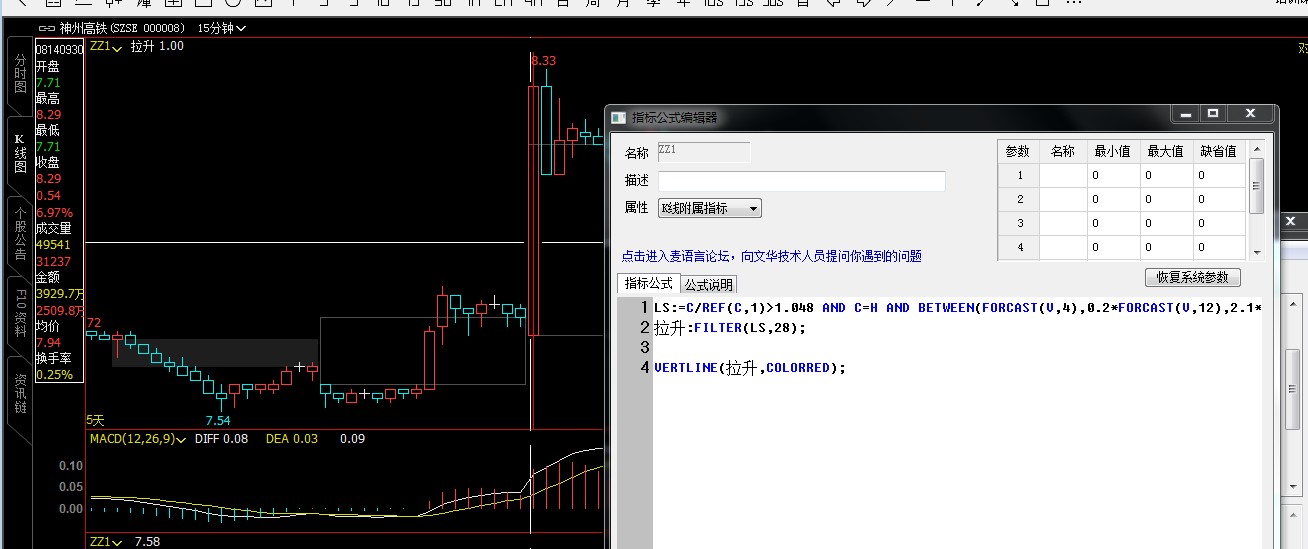Open the F10资料 side tab
Screen dimensions: 1308x549
20,313
